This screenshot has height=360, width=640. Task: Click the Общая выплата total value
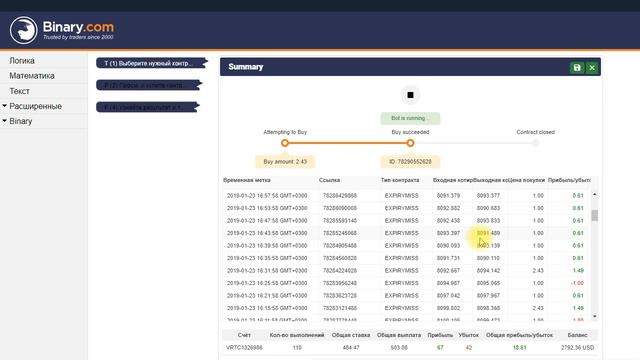[x=399, y=348]
